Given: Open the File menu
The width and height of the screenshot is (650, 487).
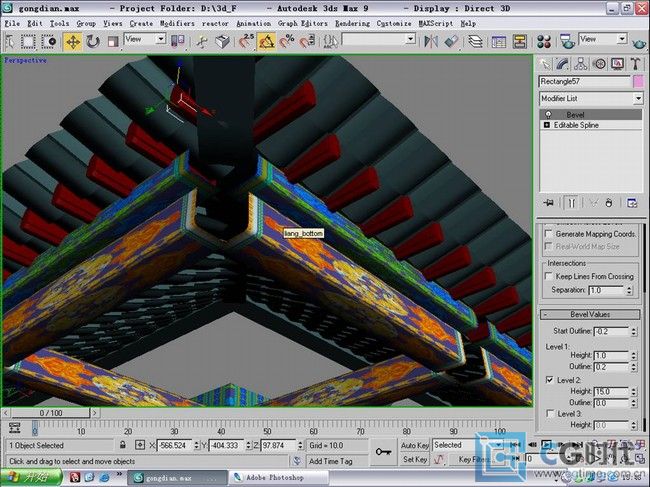Looking at the screenshot, I should [x=12, y=24].
